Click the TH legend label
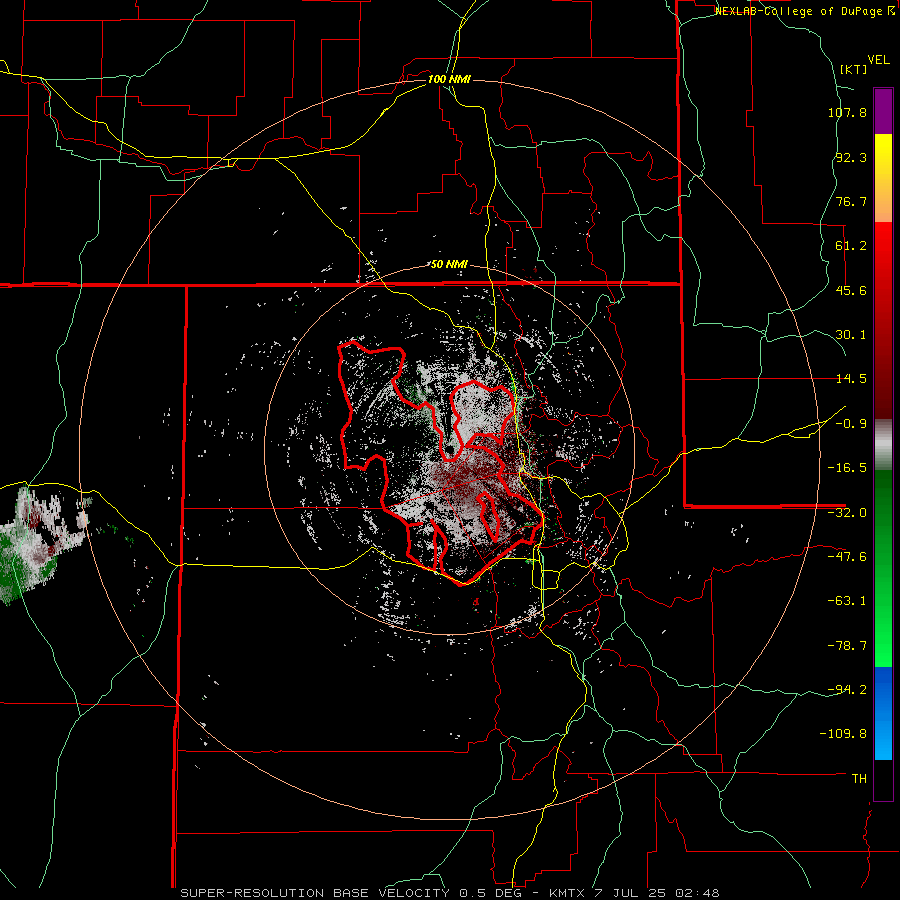 pos(859,779)
